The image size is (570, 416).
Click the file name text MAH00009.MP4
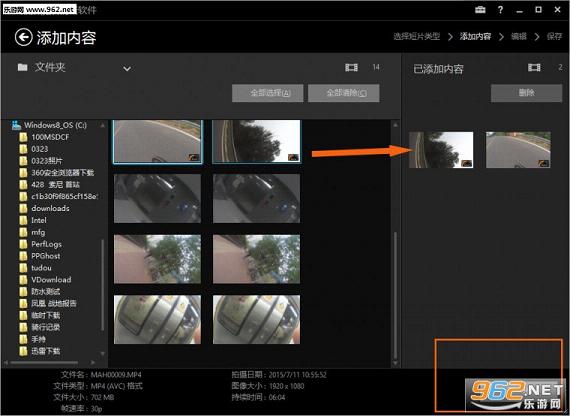(x=116, y=375)
